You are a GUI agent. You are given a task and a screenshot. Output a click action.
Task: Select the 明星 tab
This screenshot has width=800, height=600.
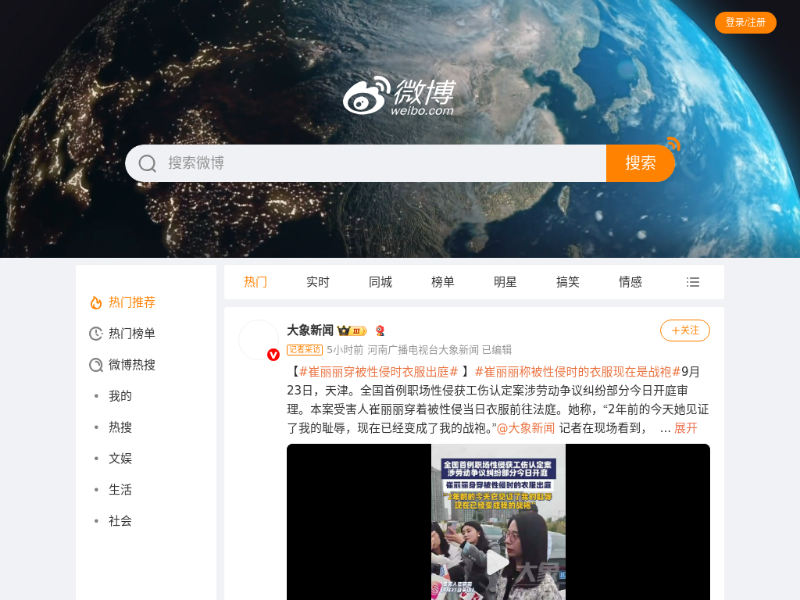tap(505, 282)
